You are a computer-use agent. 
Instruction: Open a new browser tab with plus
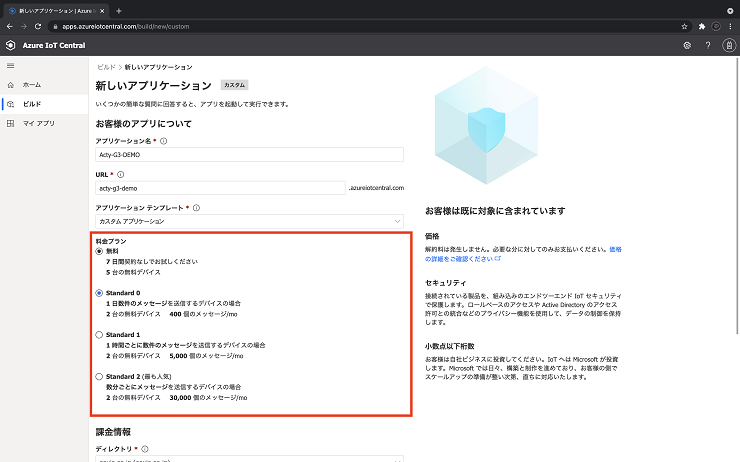coord(119,10)
